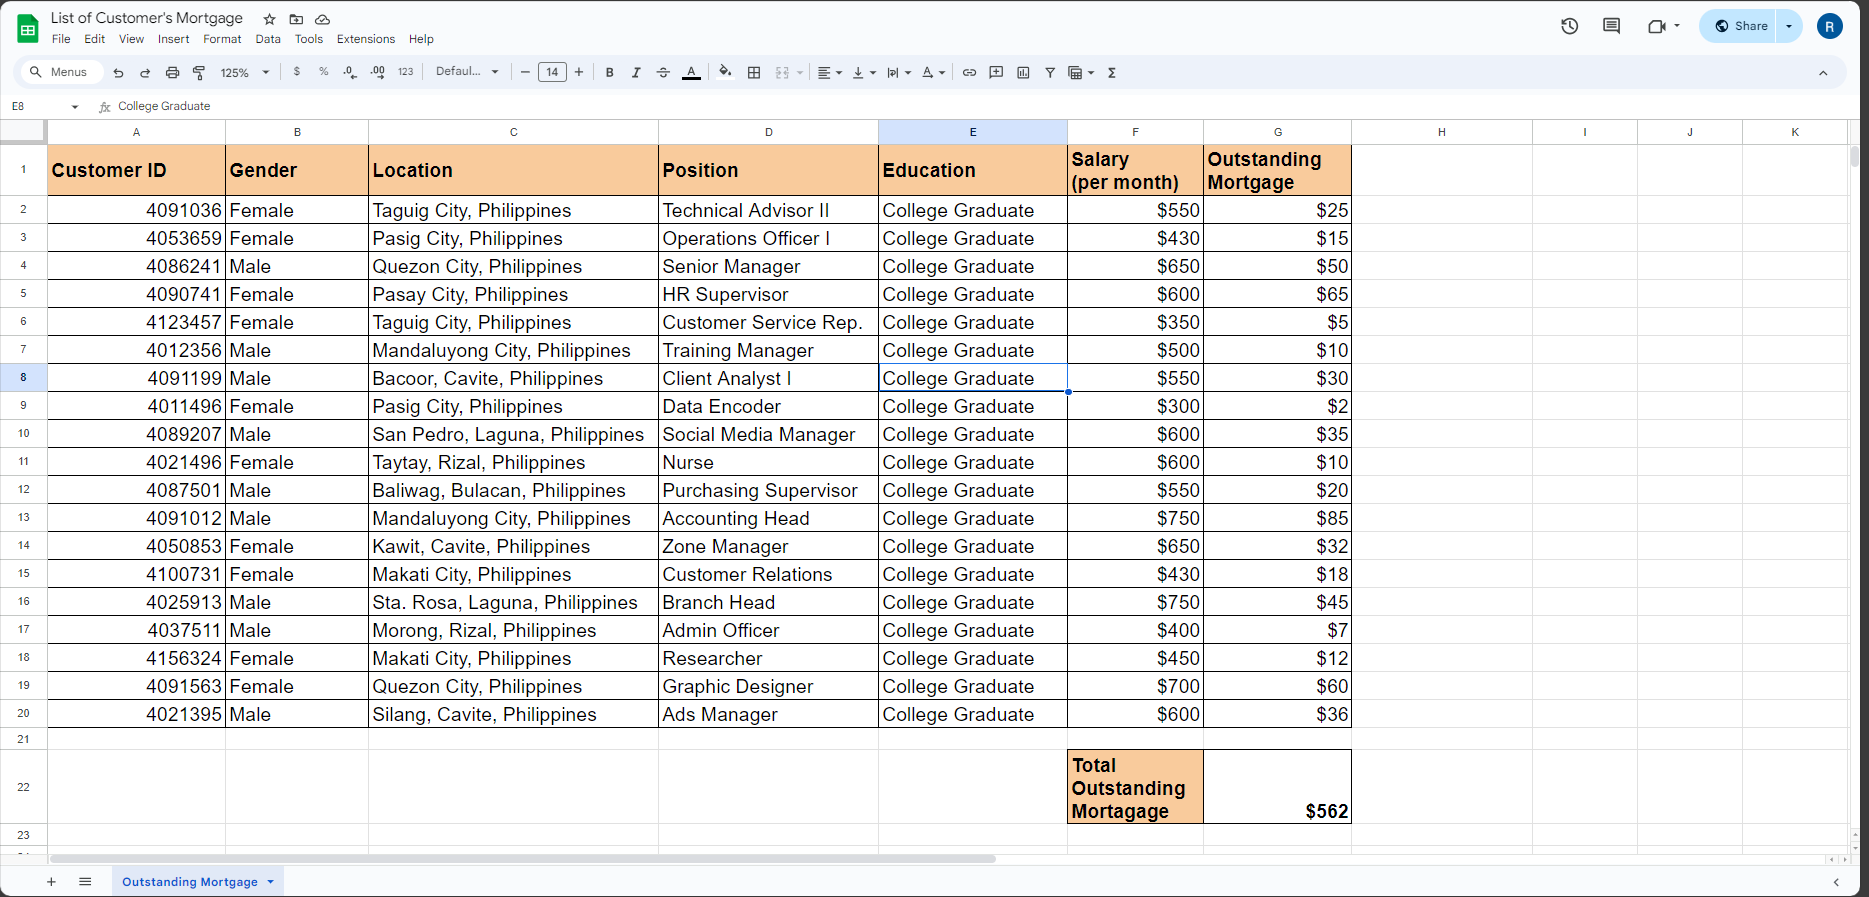The height and width of the screenshot is (897, 1869).
Task: Insert a link using toolbar icon
Action: 969,72
